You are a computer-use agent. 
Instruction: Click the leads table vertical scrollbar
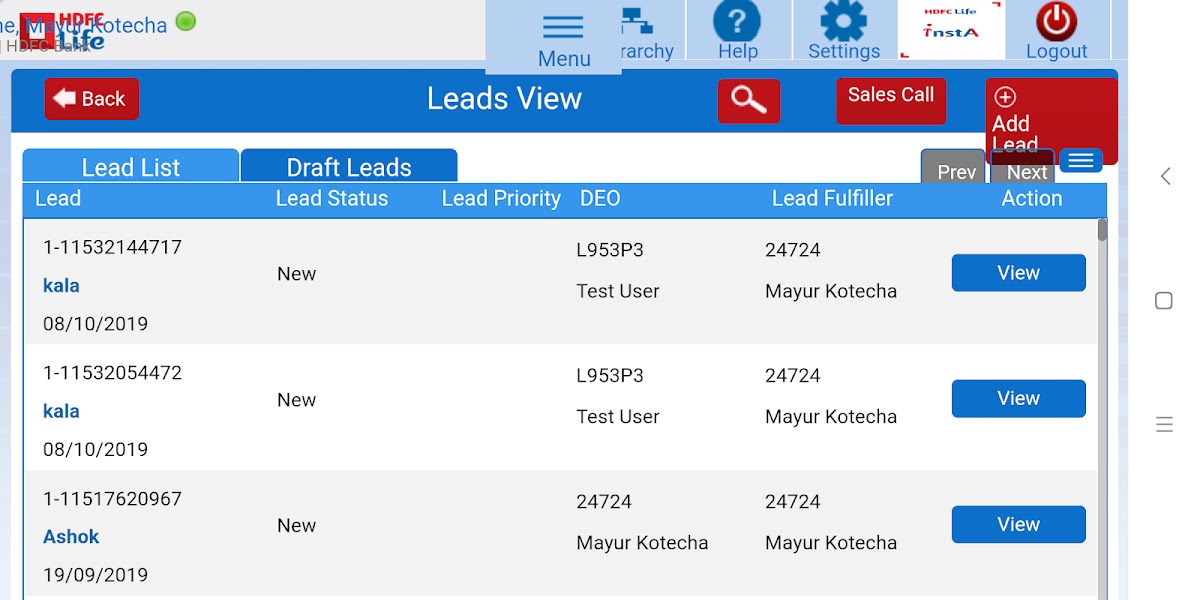[x=1102, y=400]
